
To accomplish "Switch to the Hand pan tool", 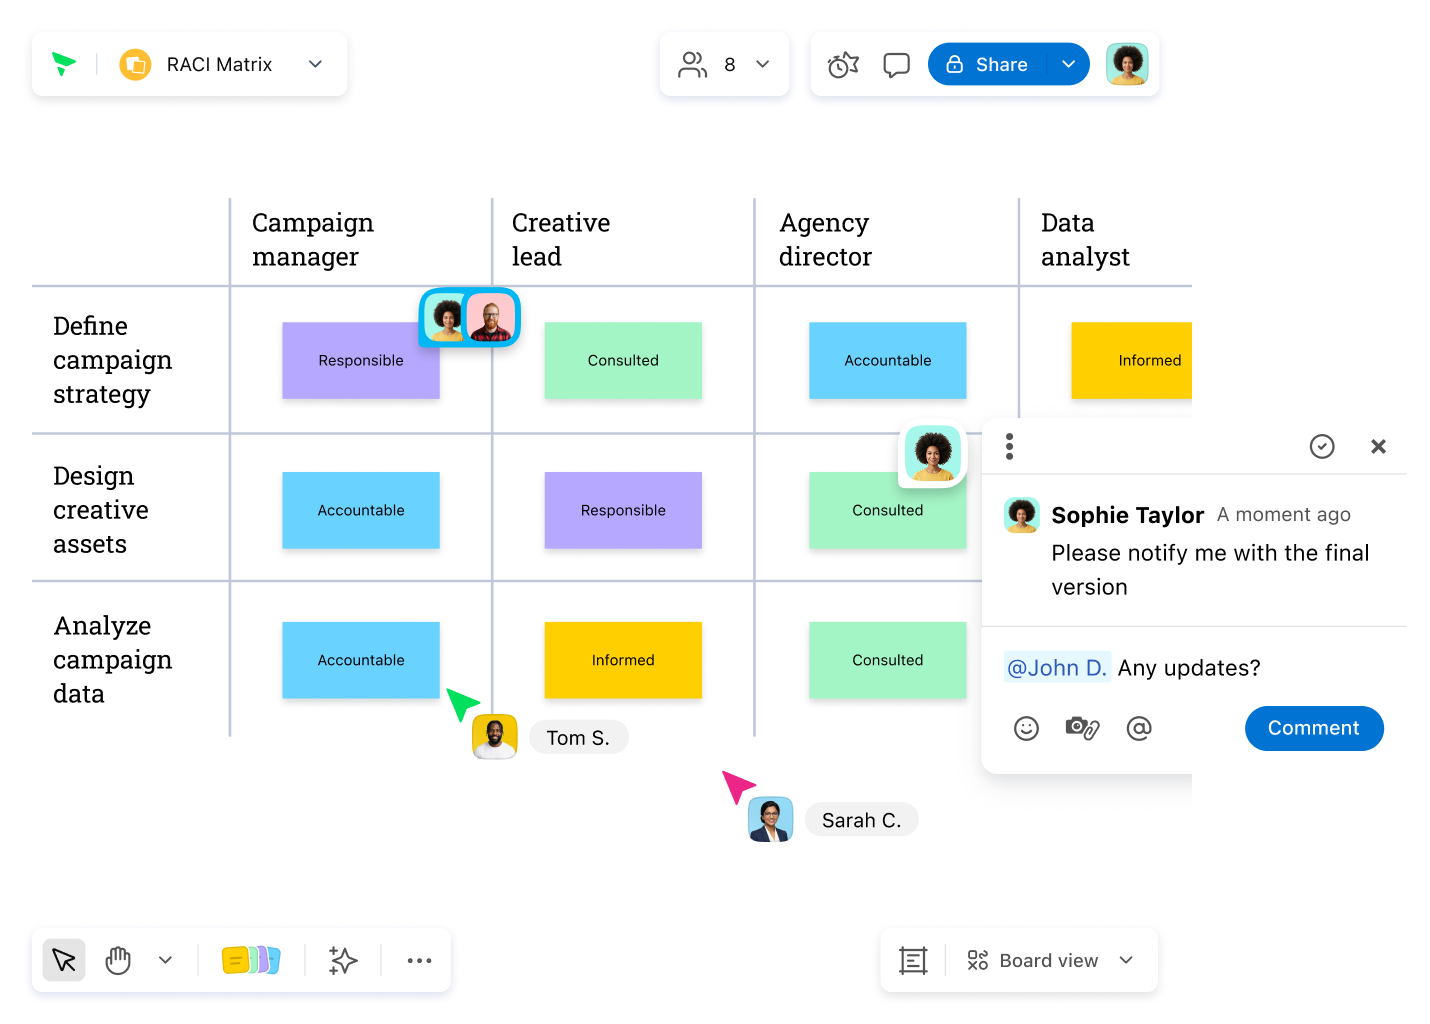I will (x=118, y=960).
